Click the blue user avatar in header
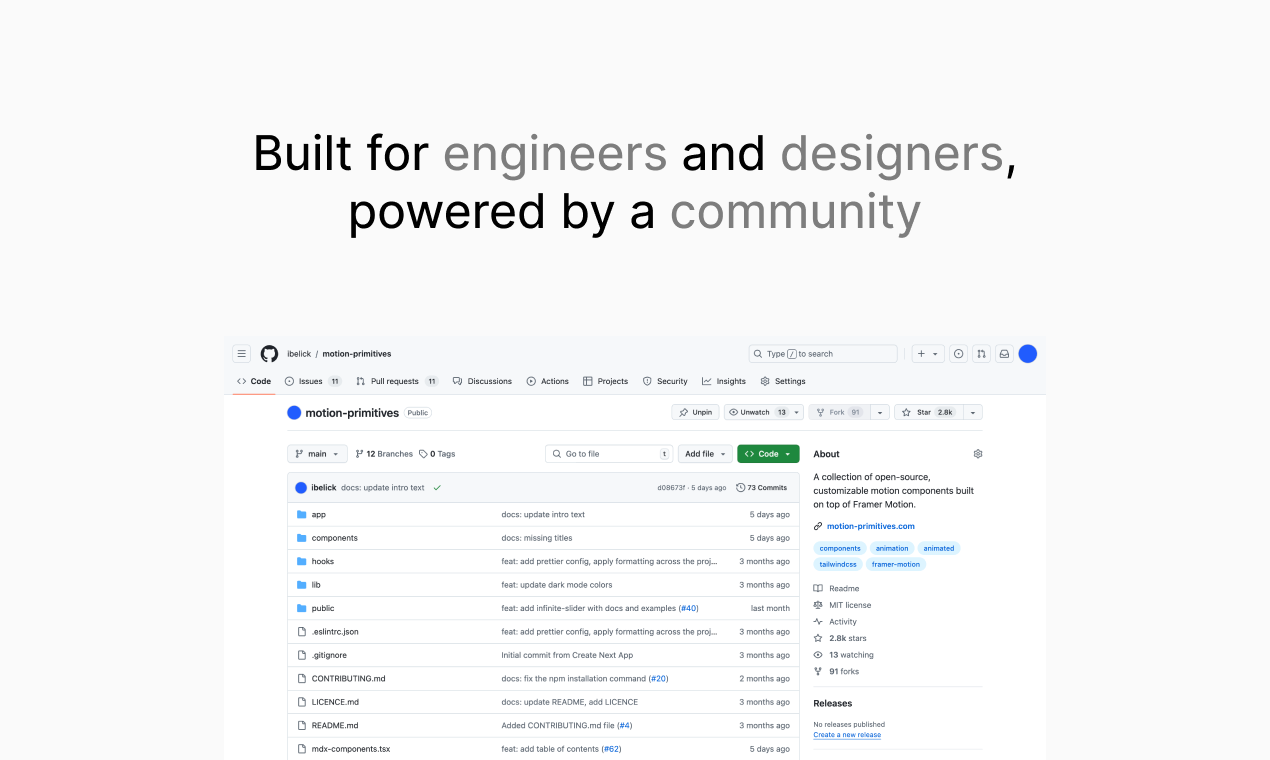 (1027, 354)
